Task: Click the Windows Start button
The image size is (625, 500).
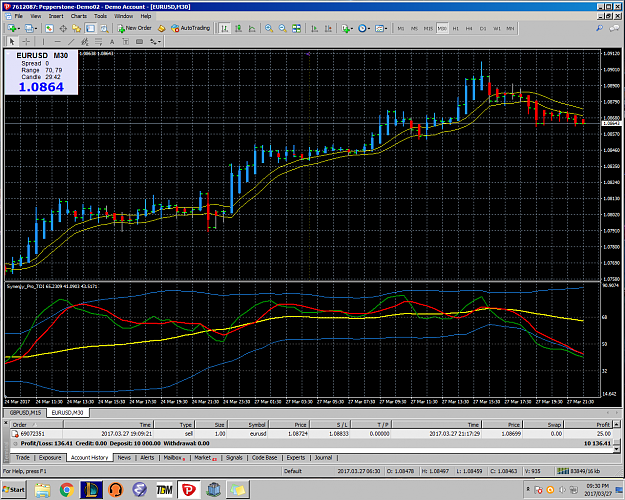Action: 14,490
